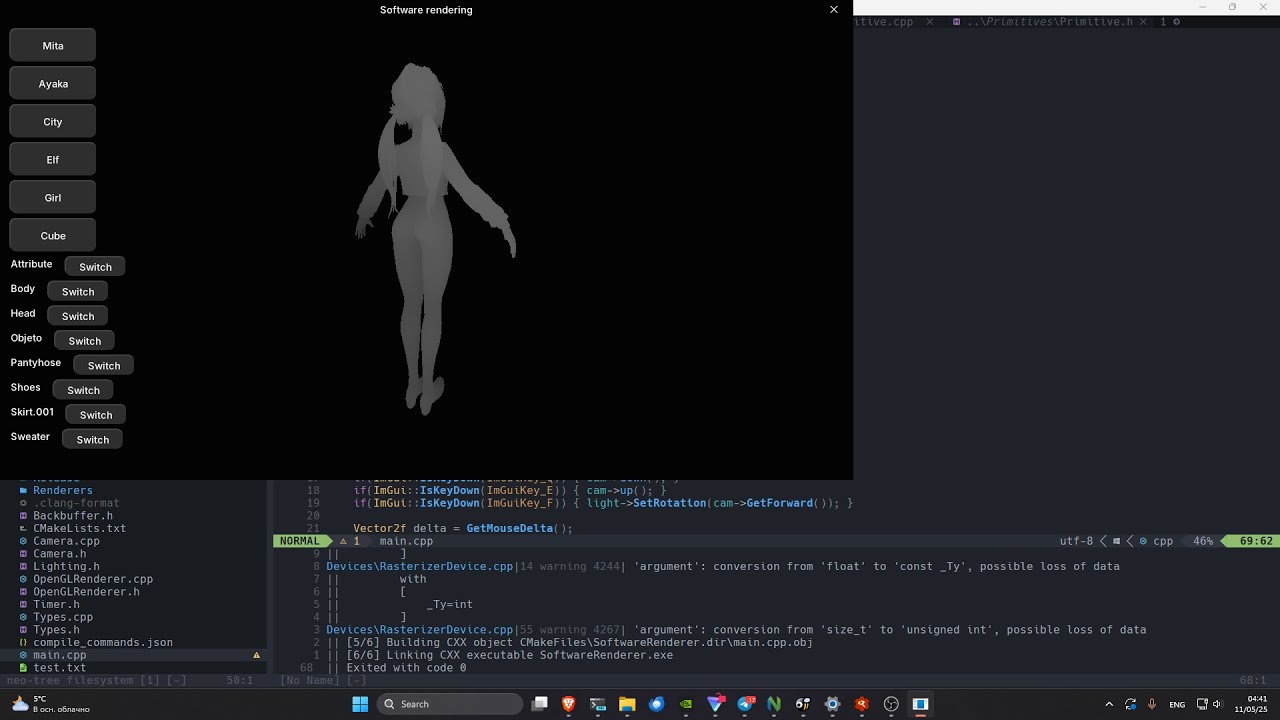Click the NORMAL mode indicator in statusline

click(x=300, y=541)
